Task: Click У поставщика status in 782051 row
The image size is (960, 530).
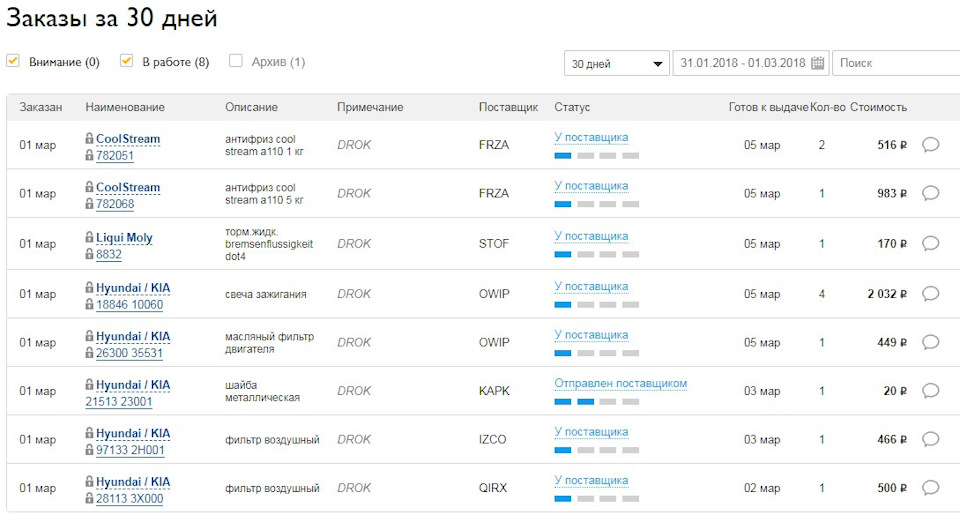Action: [x=591, y=137]
